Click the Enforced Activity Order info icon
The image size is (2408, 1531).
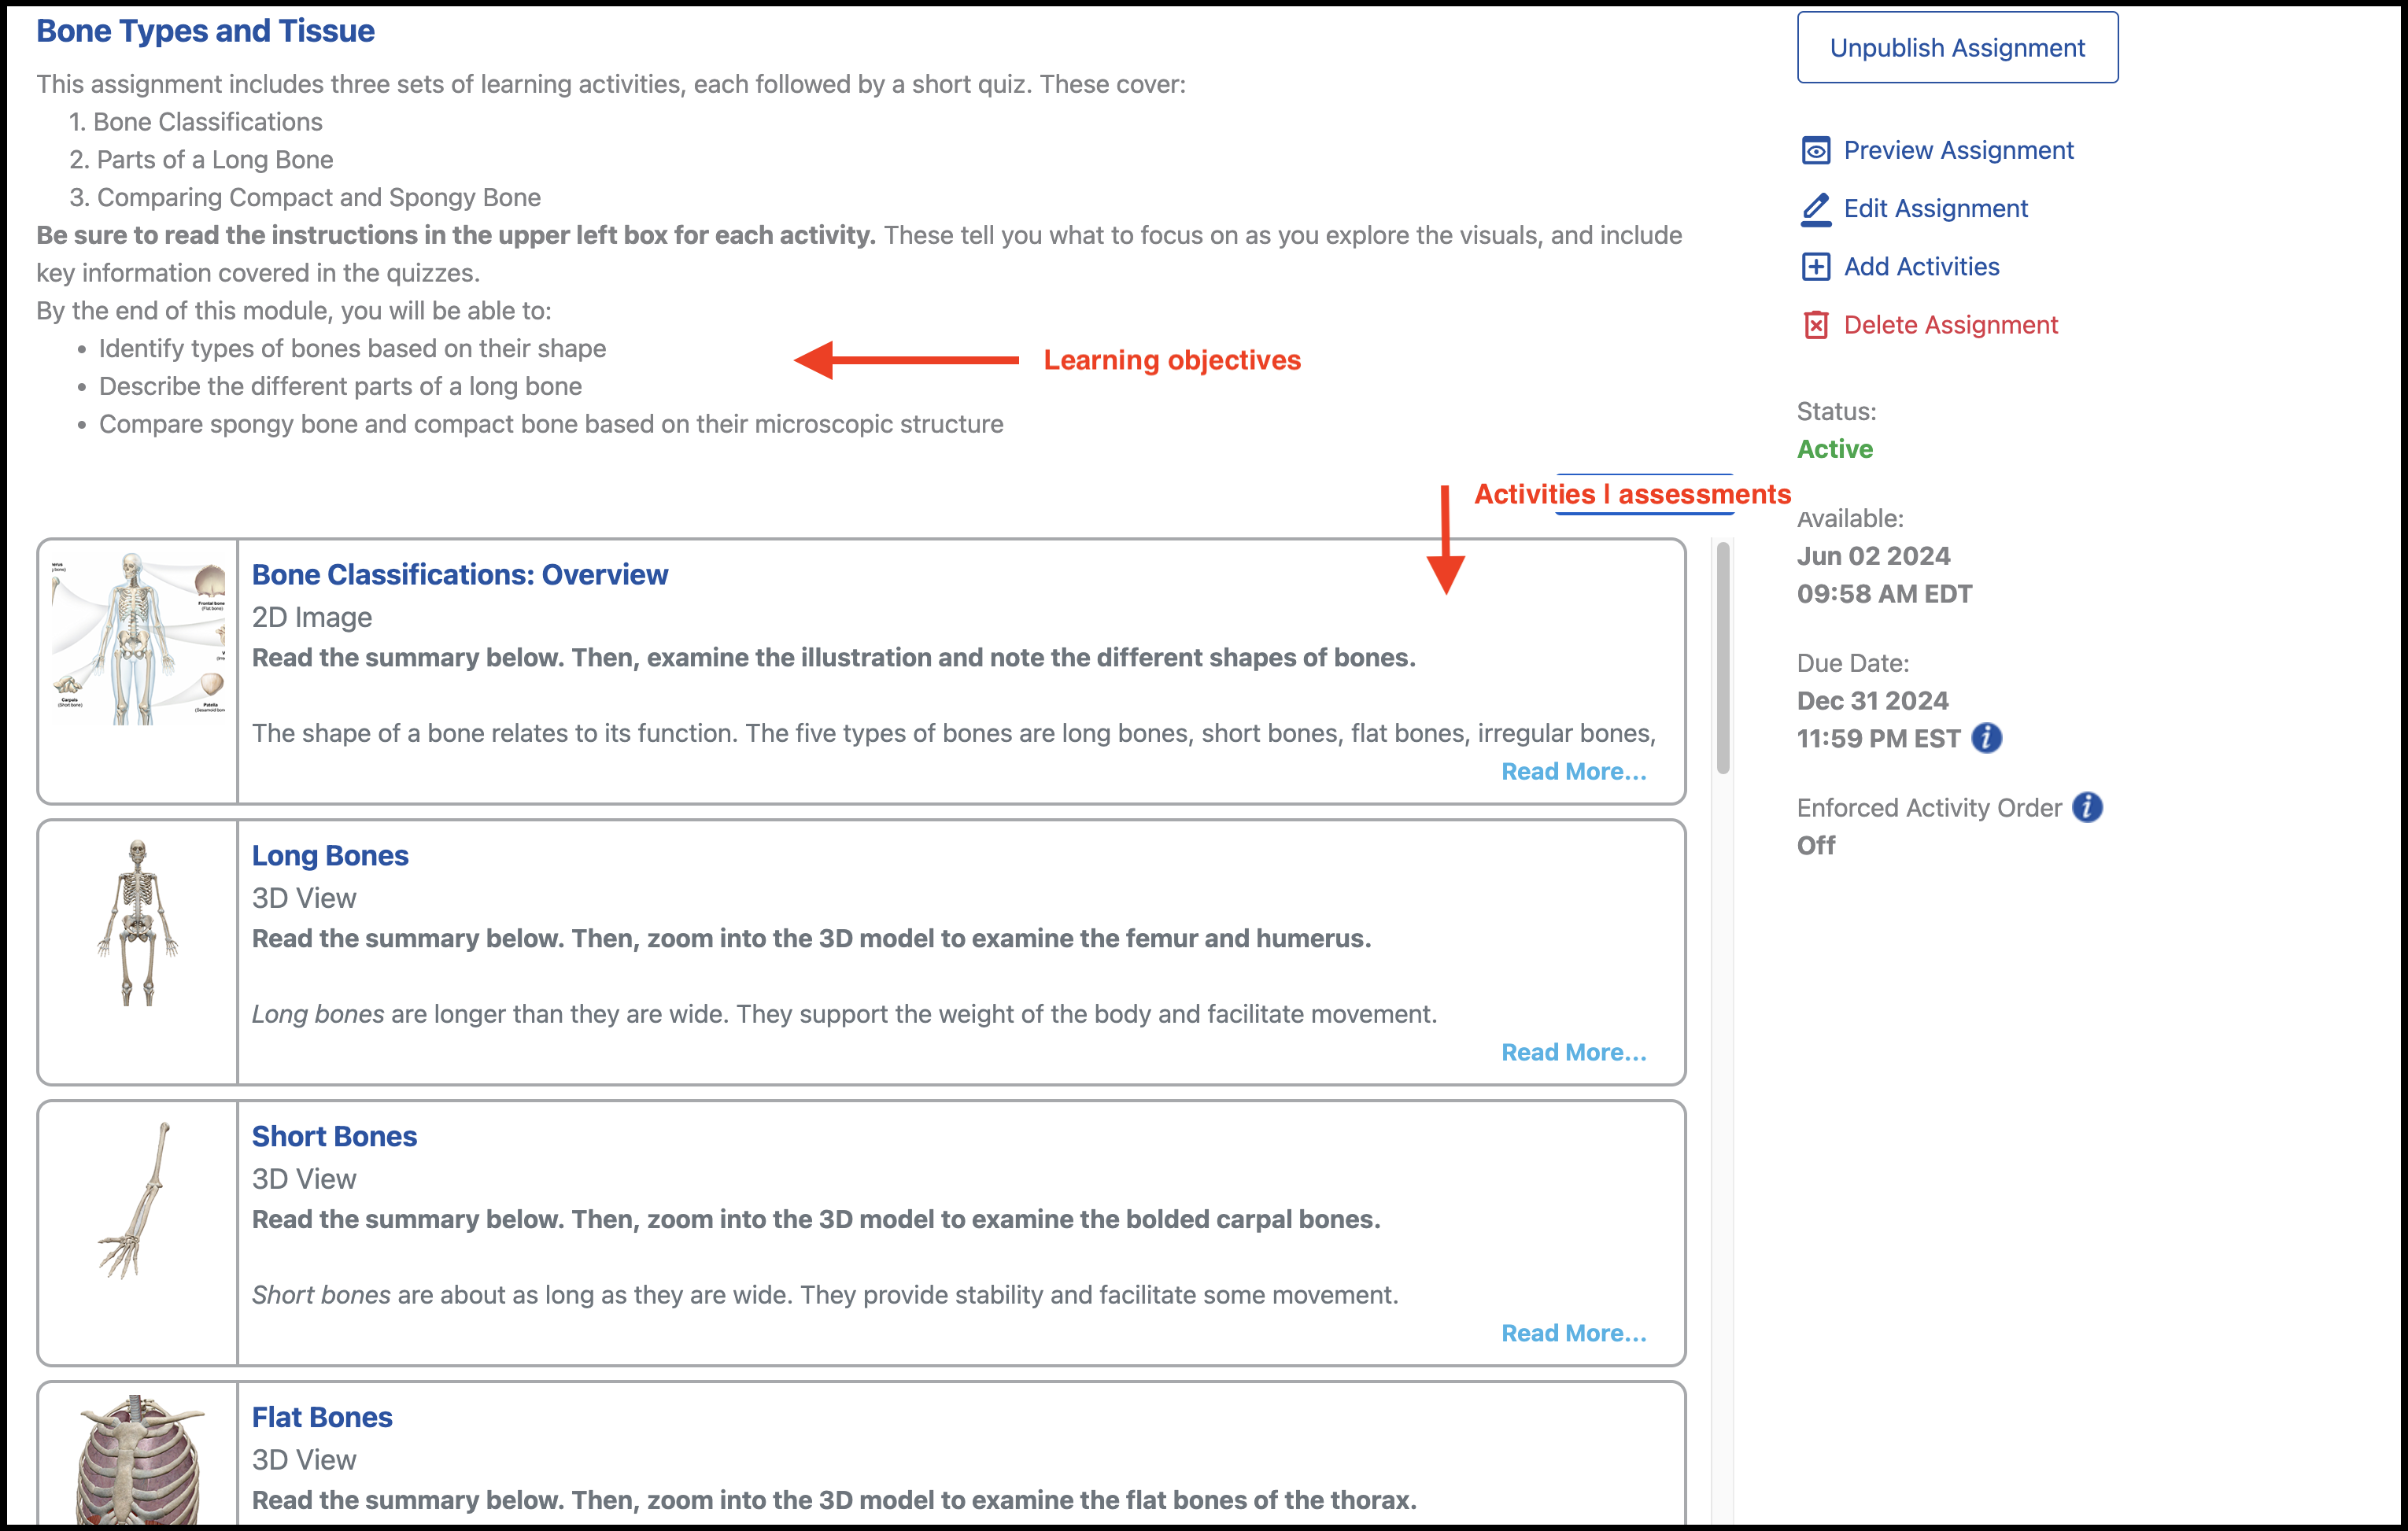[2087, 807]
